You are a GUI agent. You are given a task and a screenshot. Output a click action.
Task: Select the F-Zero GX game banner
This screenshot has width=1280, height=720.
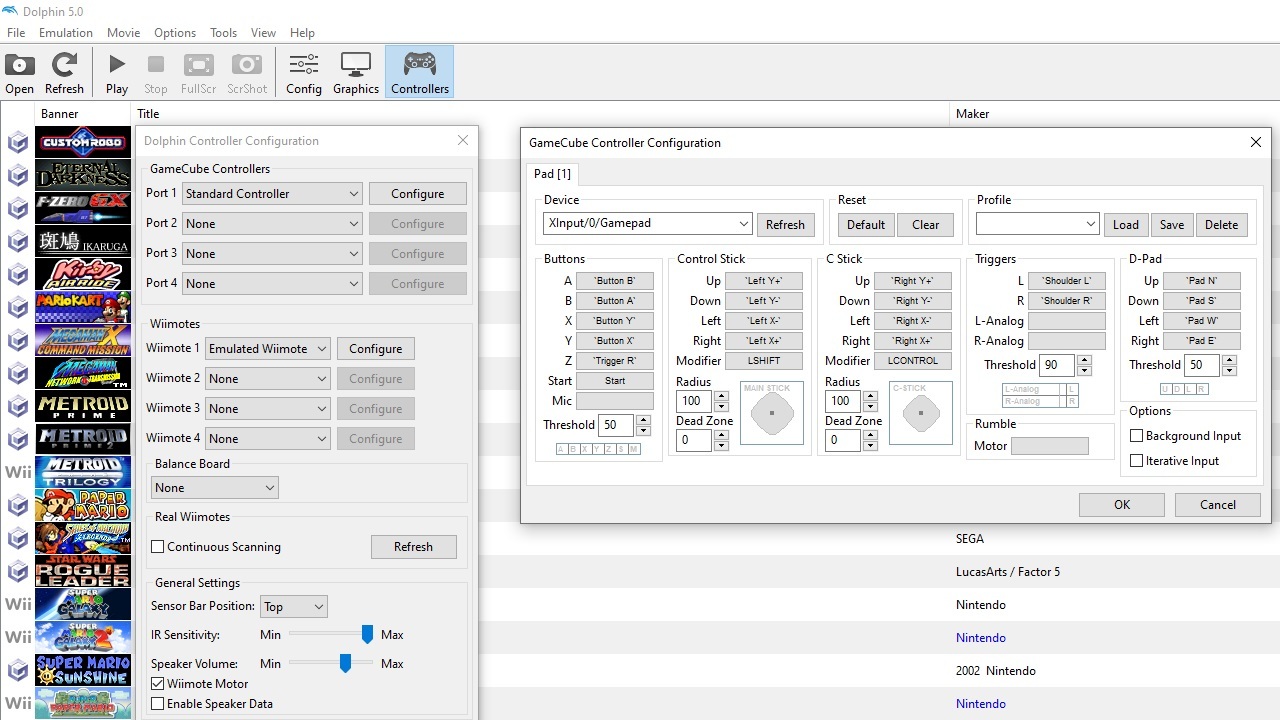tap(83, 208)
